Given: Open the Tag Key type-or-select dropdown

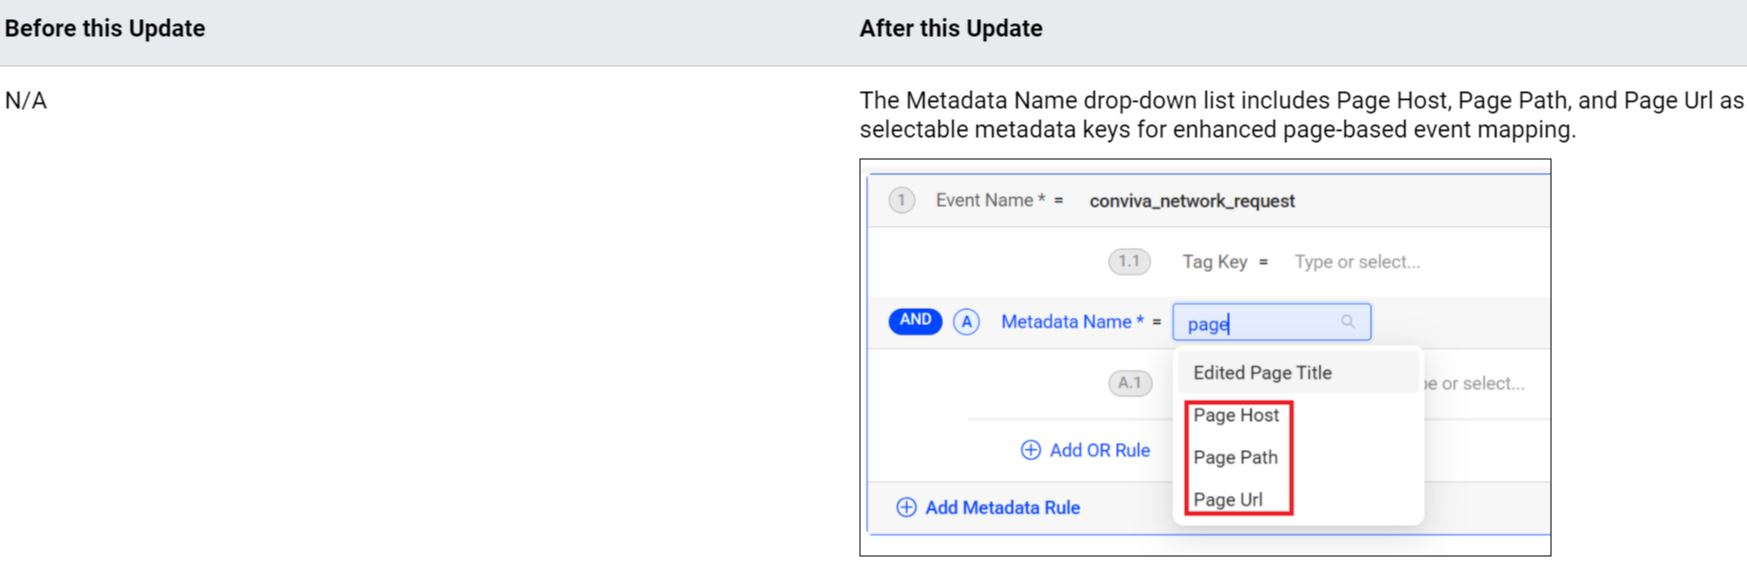Looking at the screenshot, I should [x=1357, y=262].
